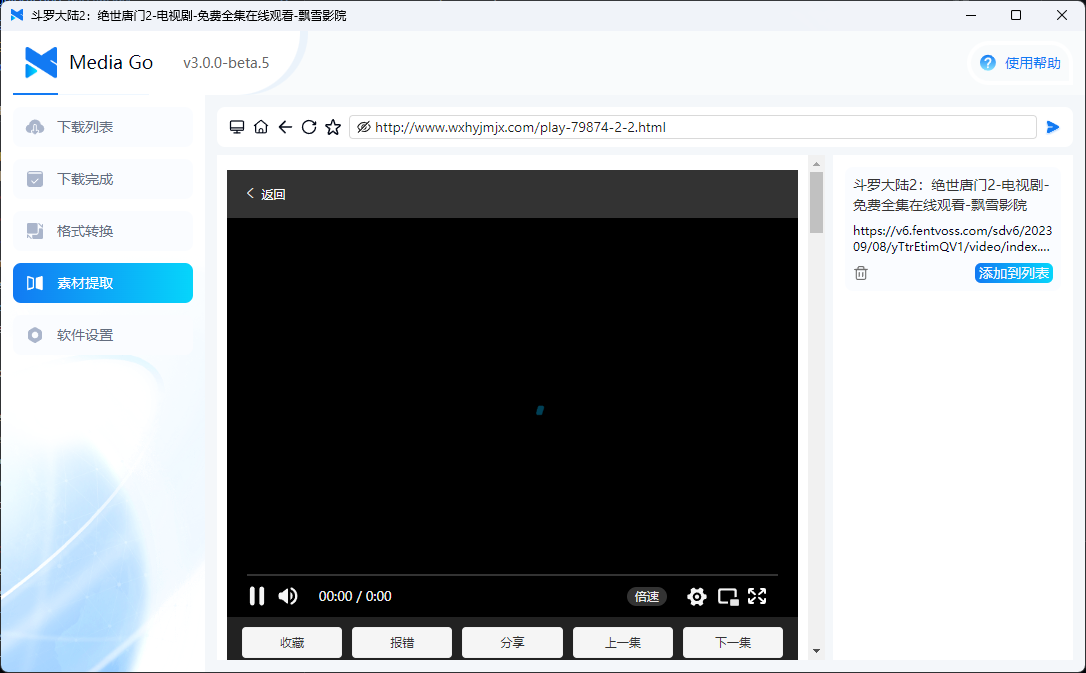Click the 收藏 favorite button
The width and height of the screenshot is (1086, 673).
[x=292, y=643]
